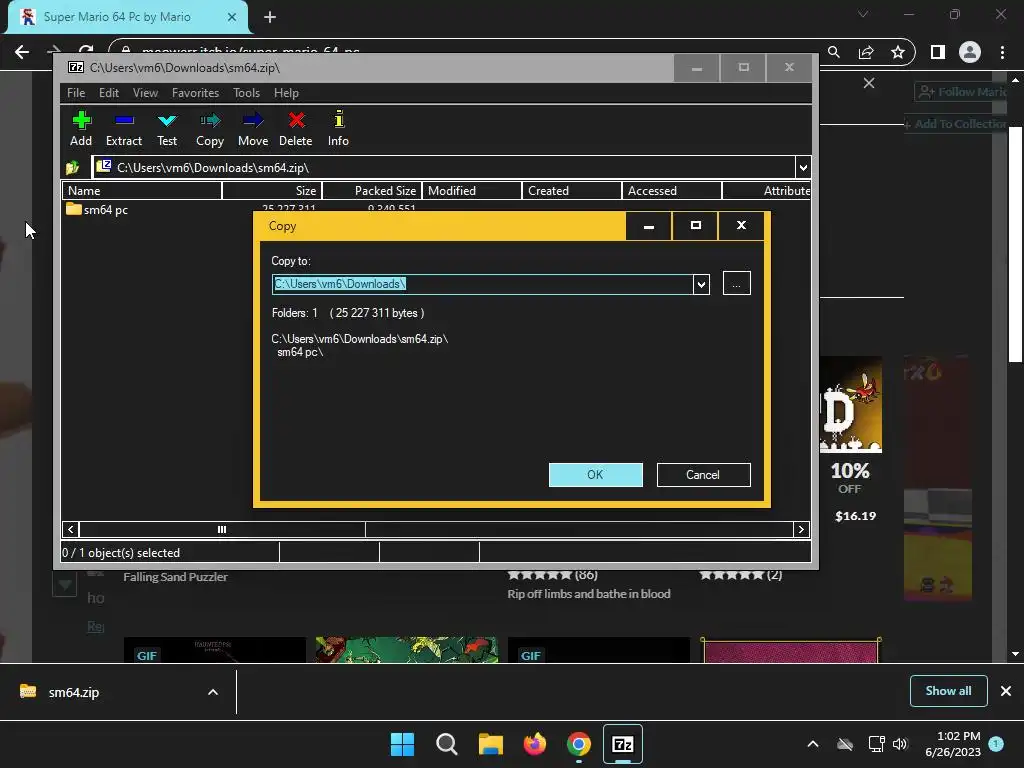Viewport: 1024px width, 768px height.
Task: Open the Tools menu in 7-Zip
Action: point(246,93)
